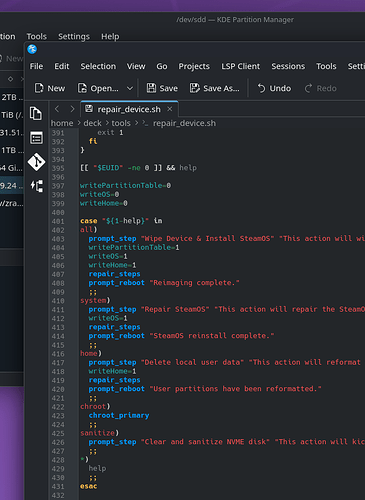Open the LSP Client menu
This screenshot has width=365, height=500.
tap(240, 66)
